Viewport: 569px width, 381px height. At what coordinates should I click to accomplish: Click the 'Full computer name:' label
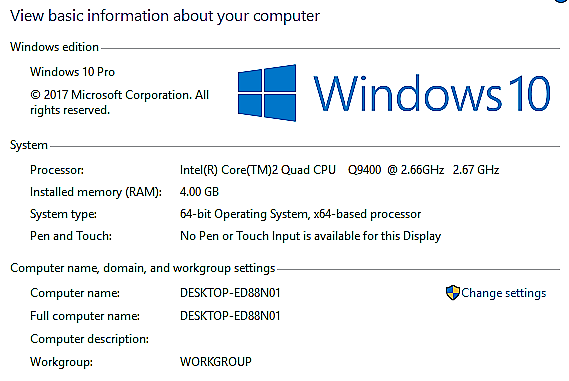pos(85,316)
